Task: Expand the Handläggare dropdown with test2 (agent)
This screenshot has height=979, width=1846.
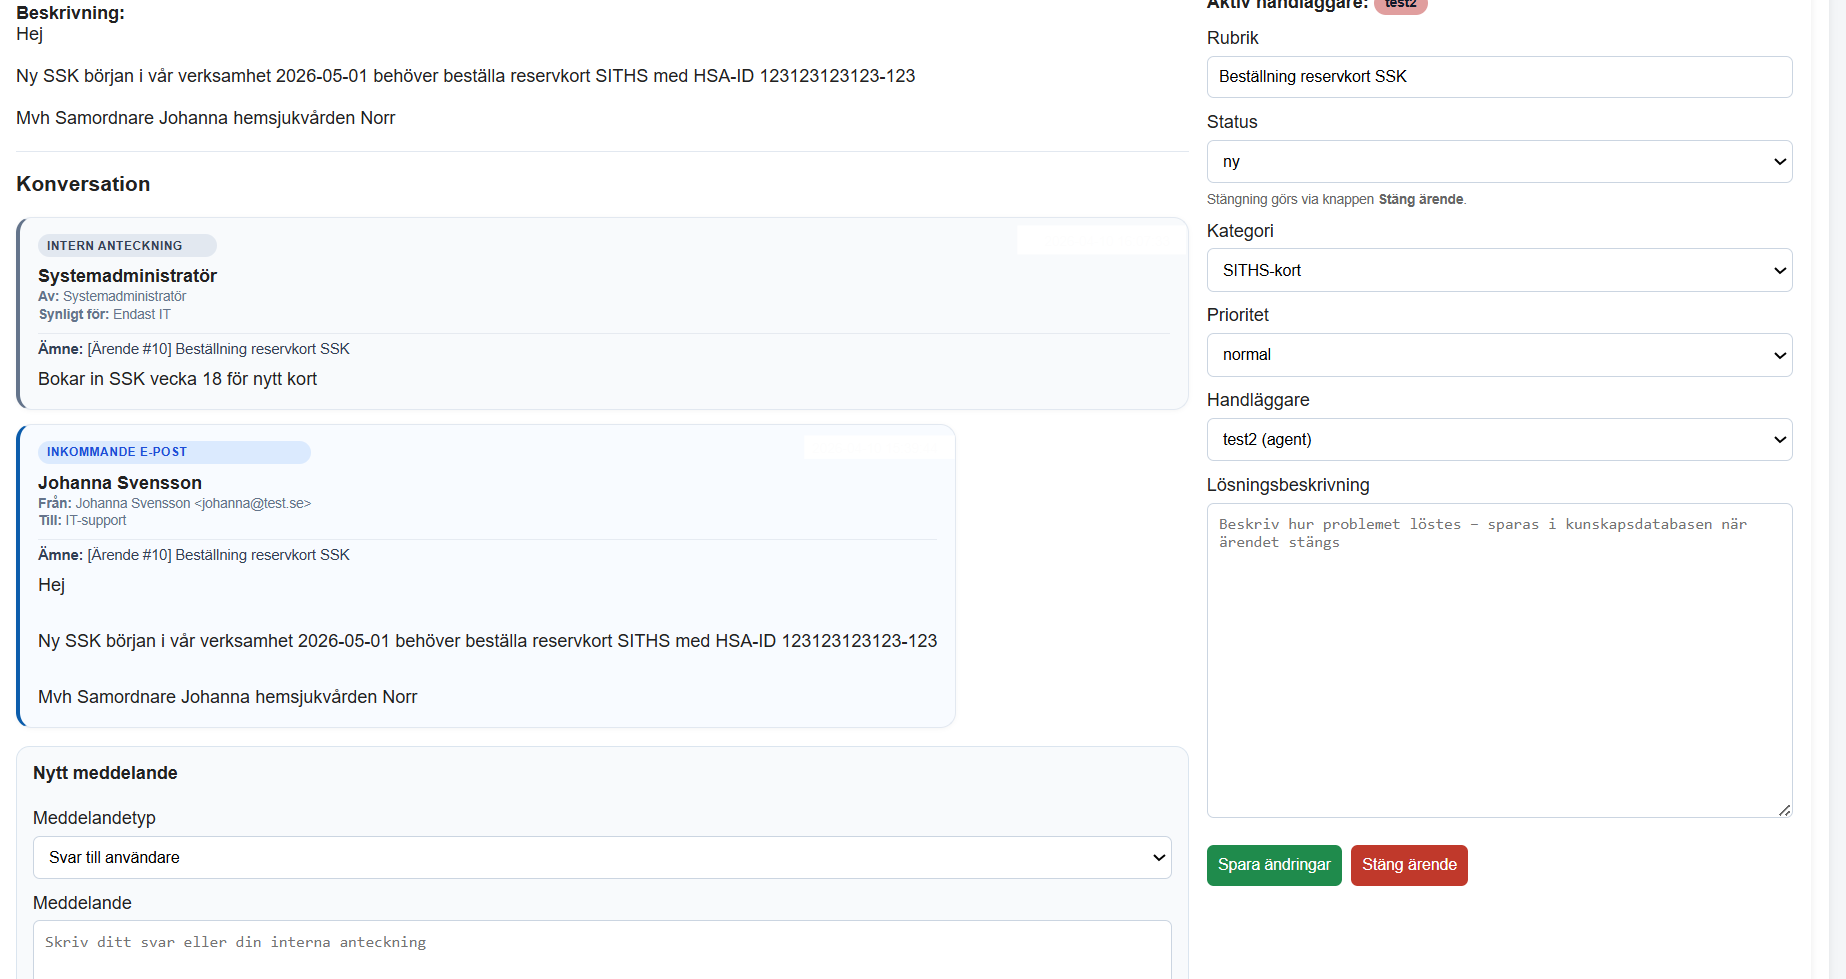Action: click(x=1498, y=440)
